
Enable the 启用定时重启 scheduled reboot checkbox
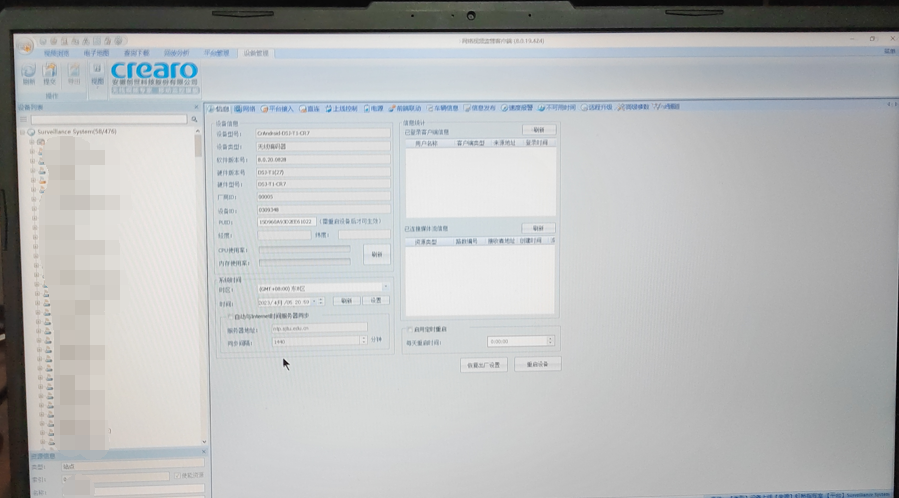coord(407,329)
